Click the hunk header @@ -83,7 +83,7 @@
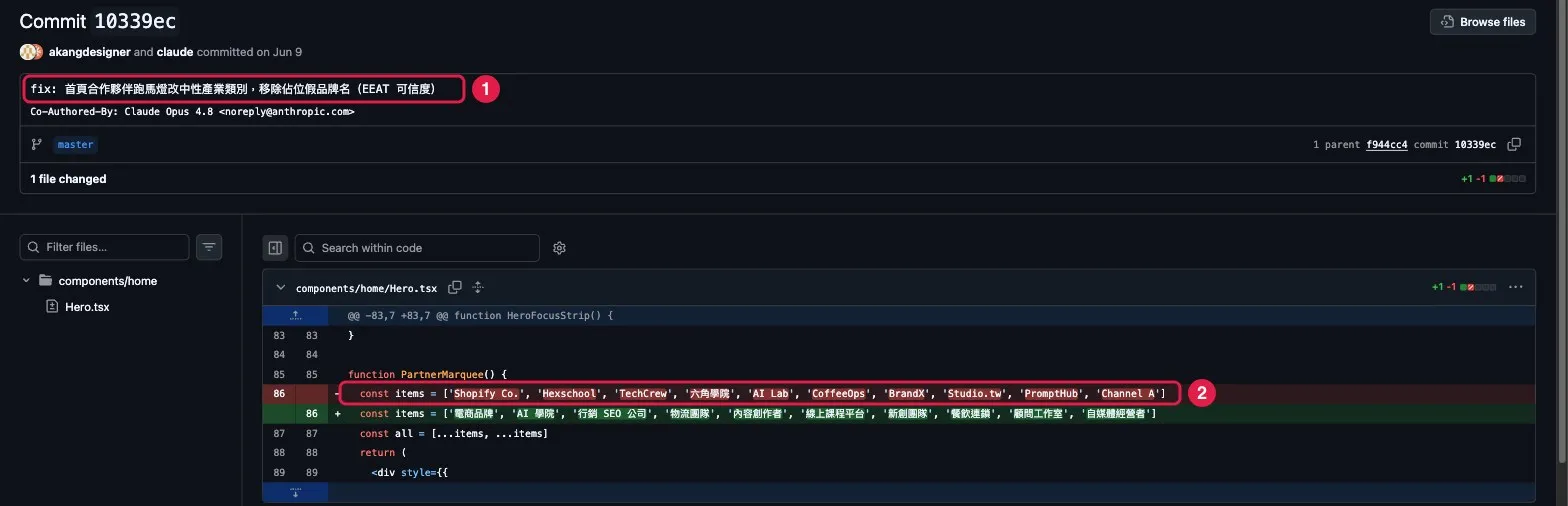1568x506 pixels. coord(480,315)
